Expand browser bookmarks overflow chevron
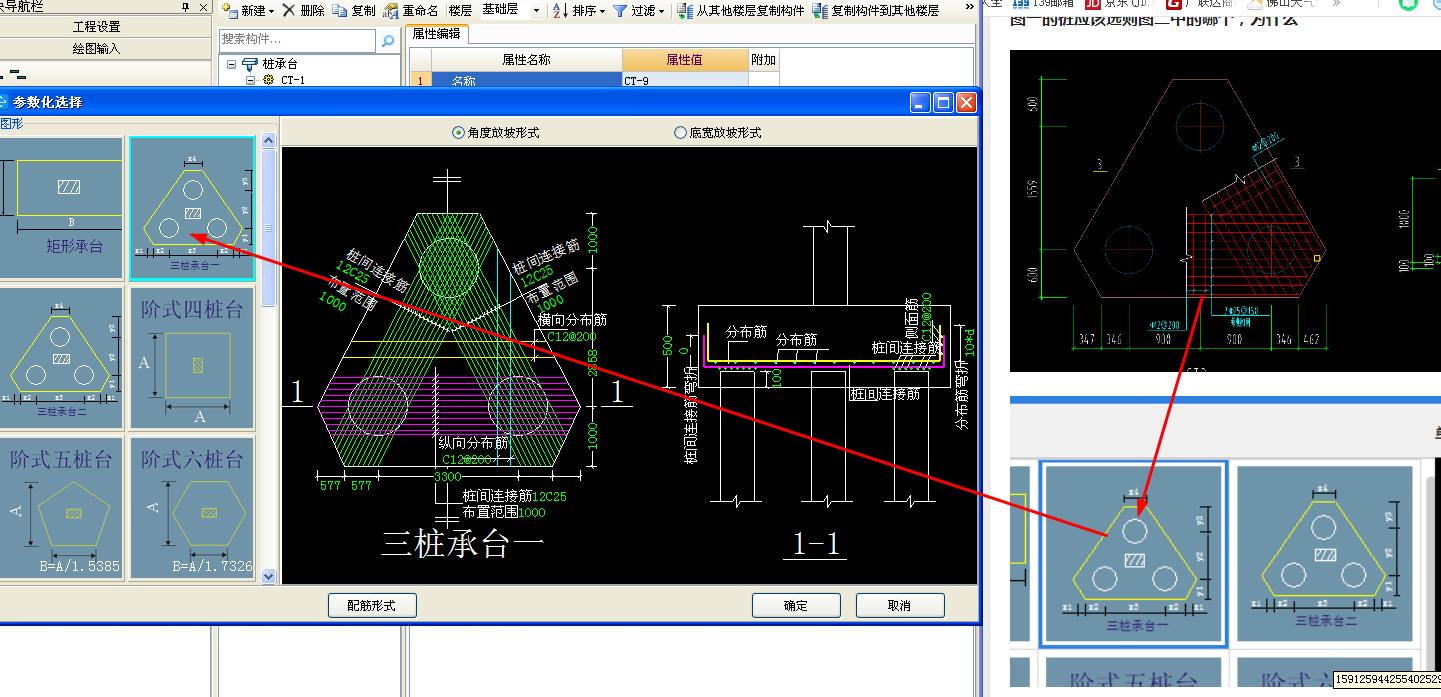 pos(1337,3)
